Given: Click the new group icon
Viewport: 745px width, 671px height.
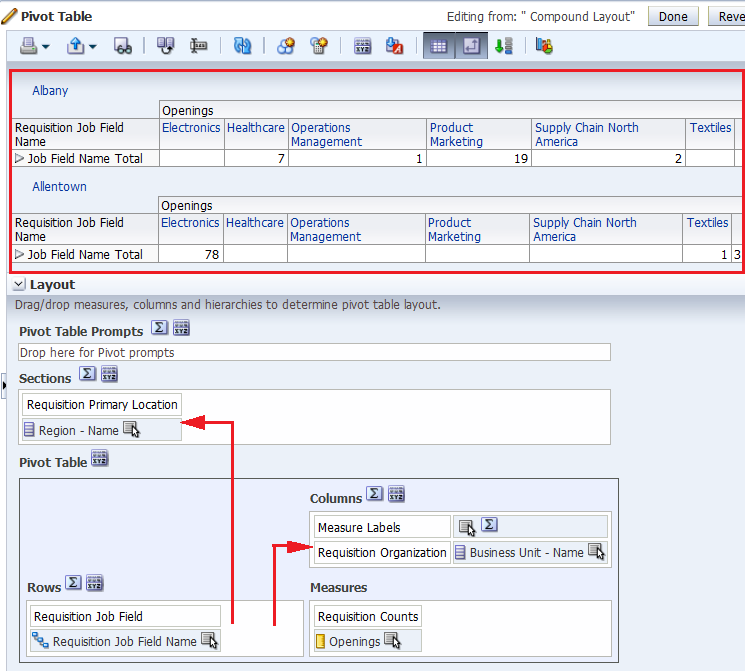Looking at the screenshot, I should click(x=286, y=46).
